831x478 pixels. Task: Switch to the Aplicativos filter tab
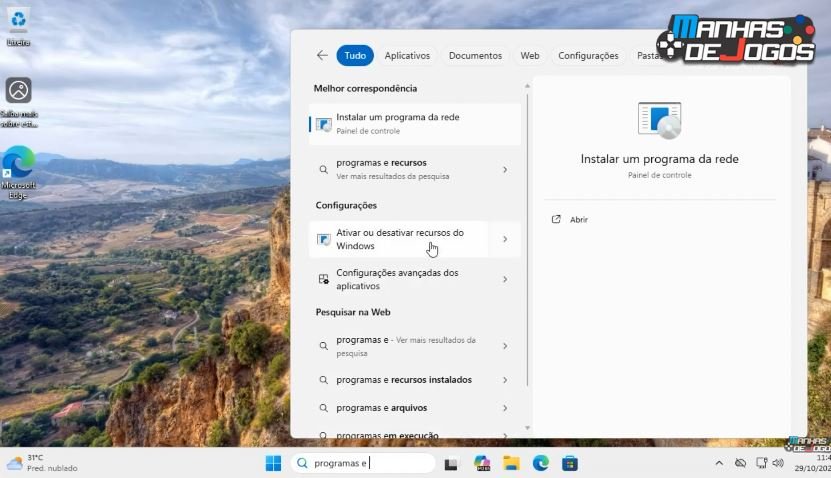[x=407, y=56]
